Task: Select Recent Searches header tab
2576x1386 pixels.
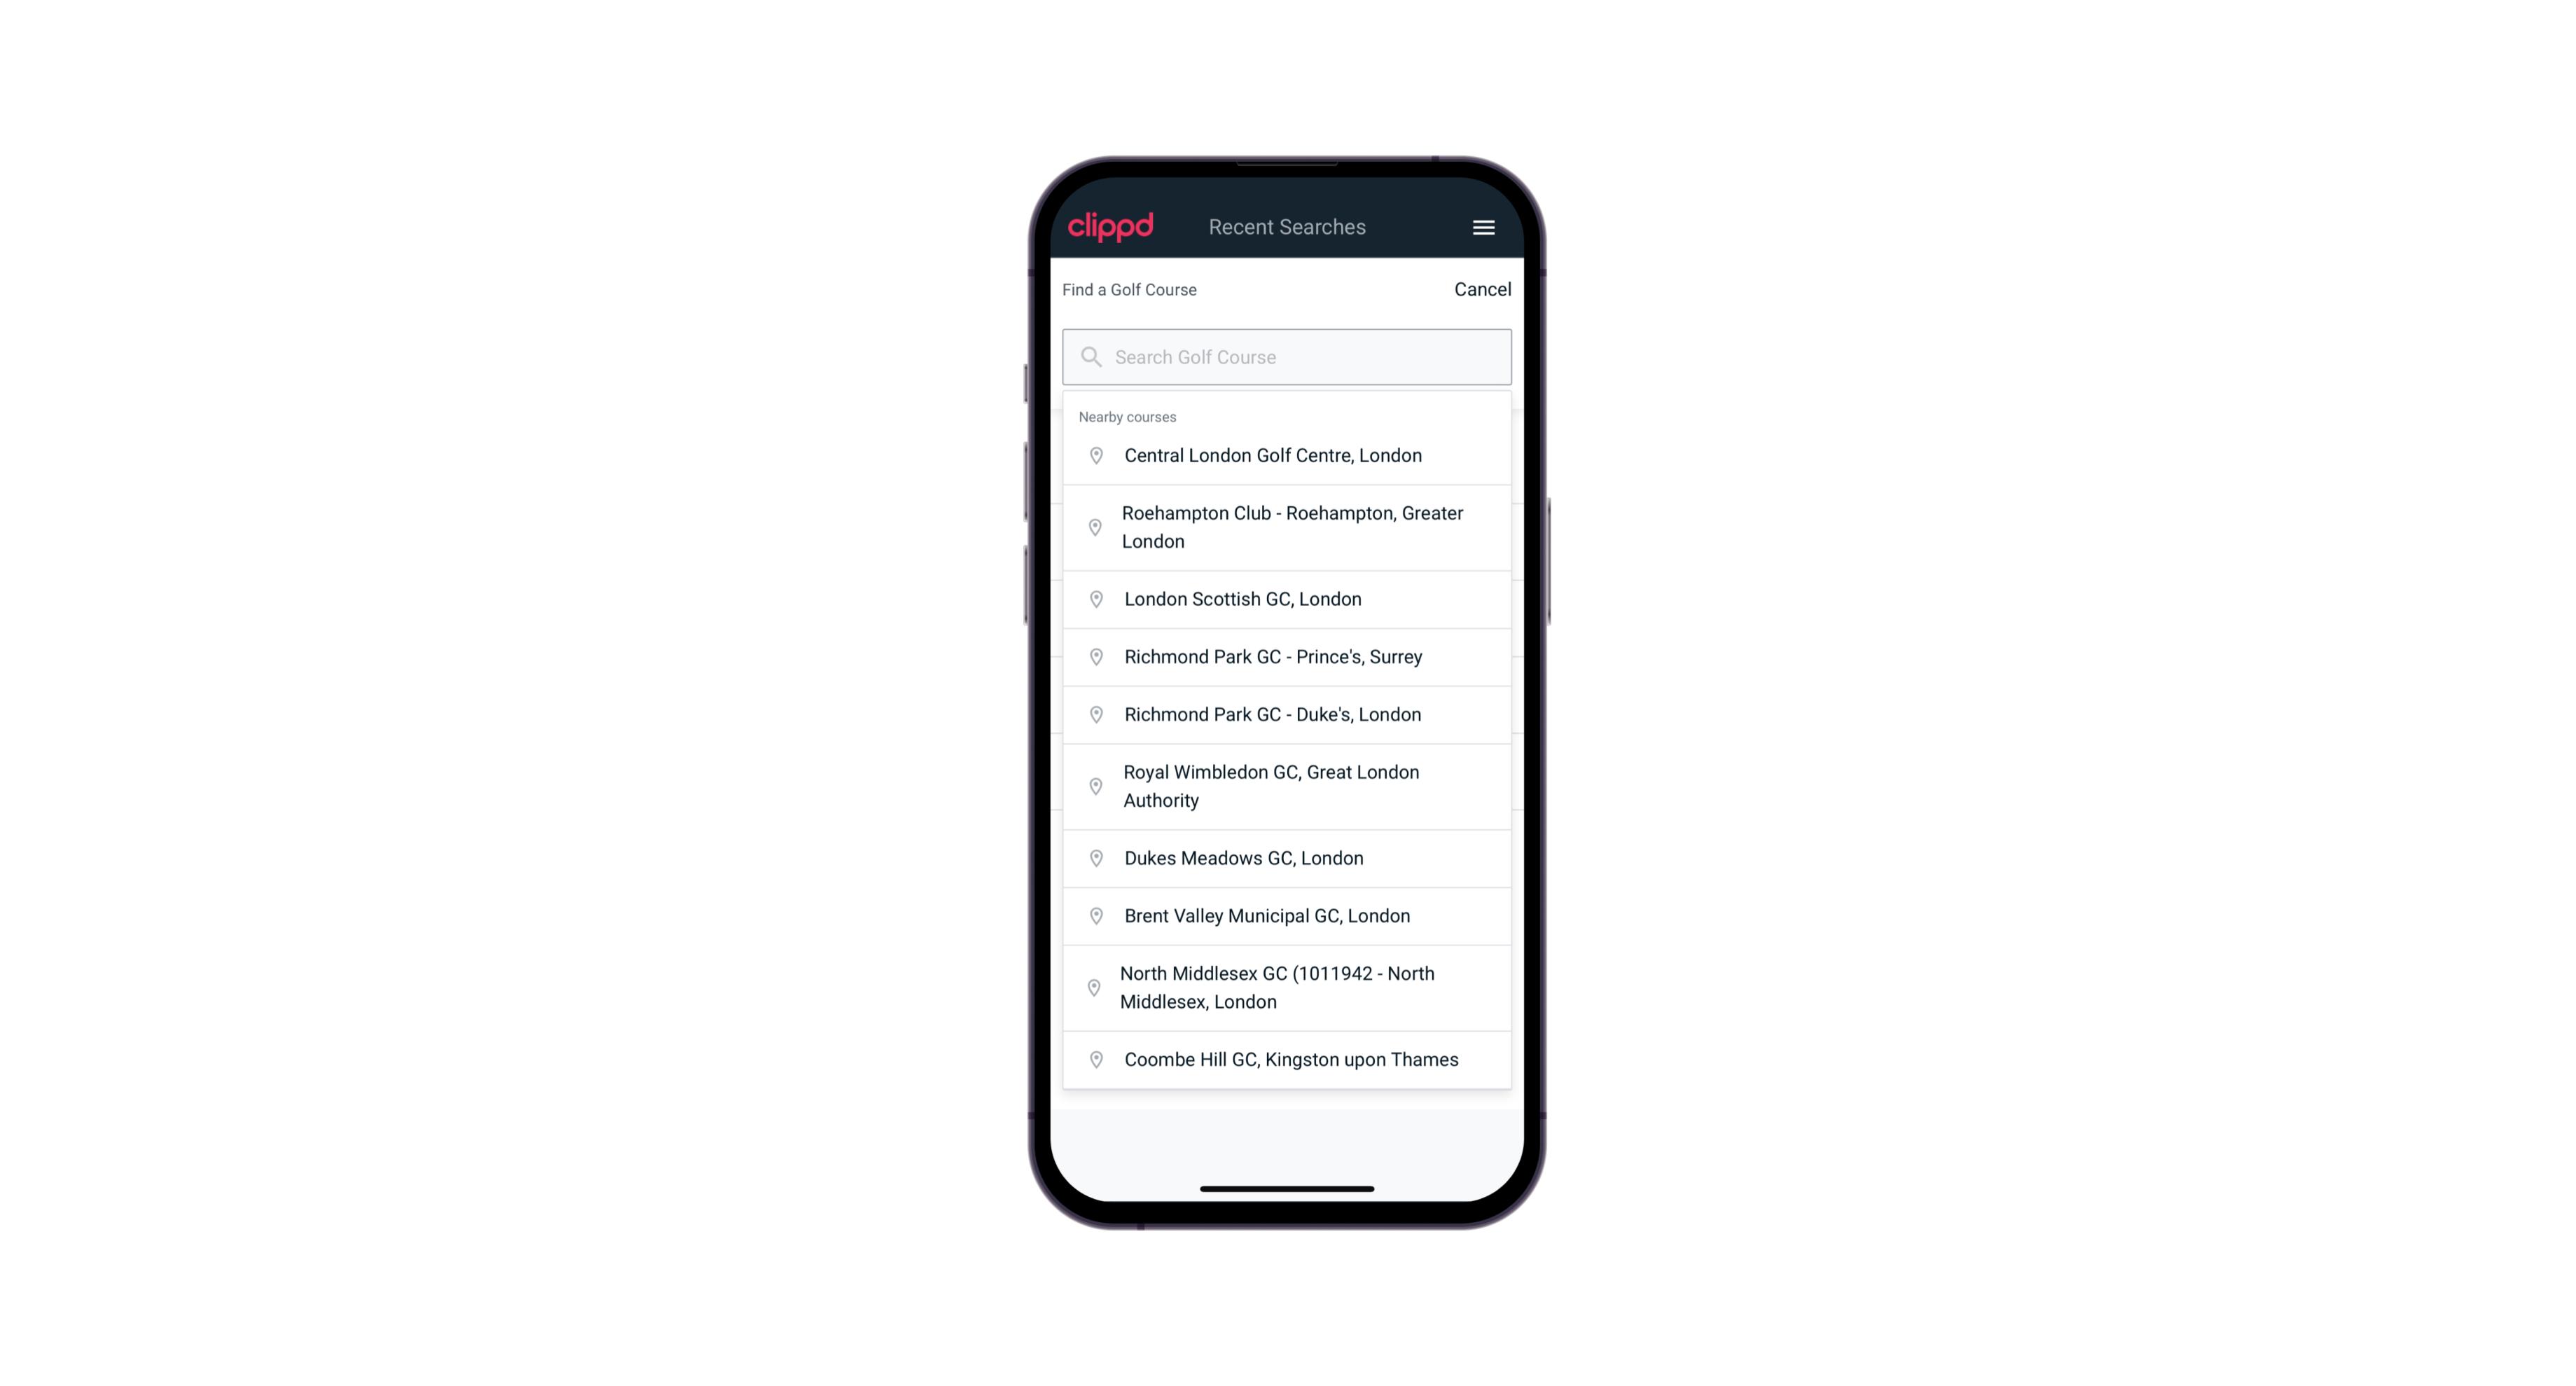Action: [1287, 227]
